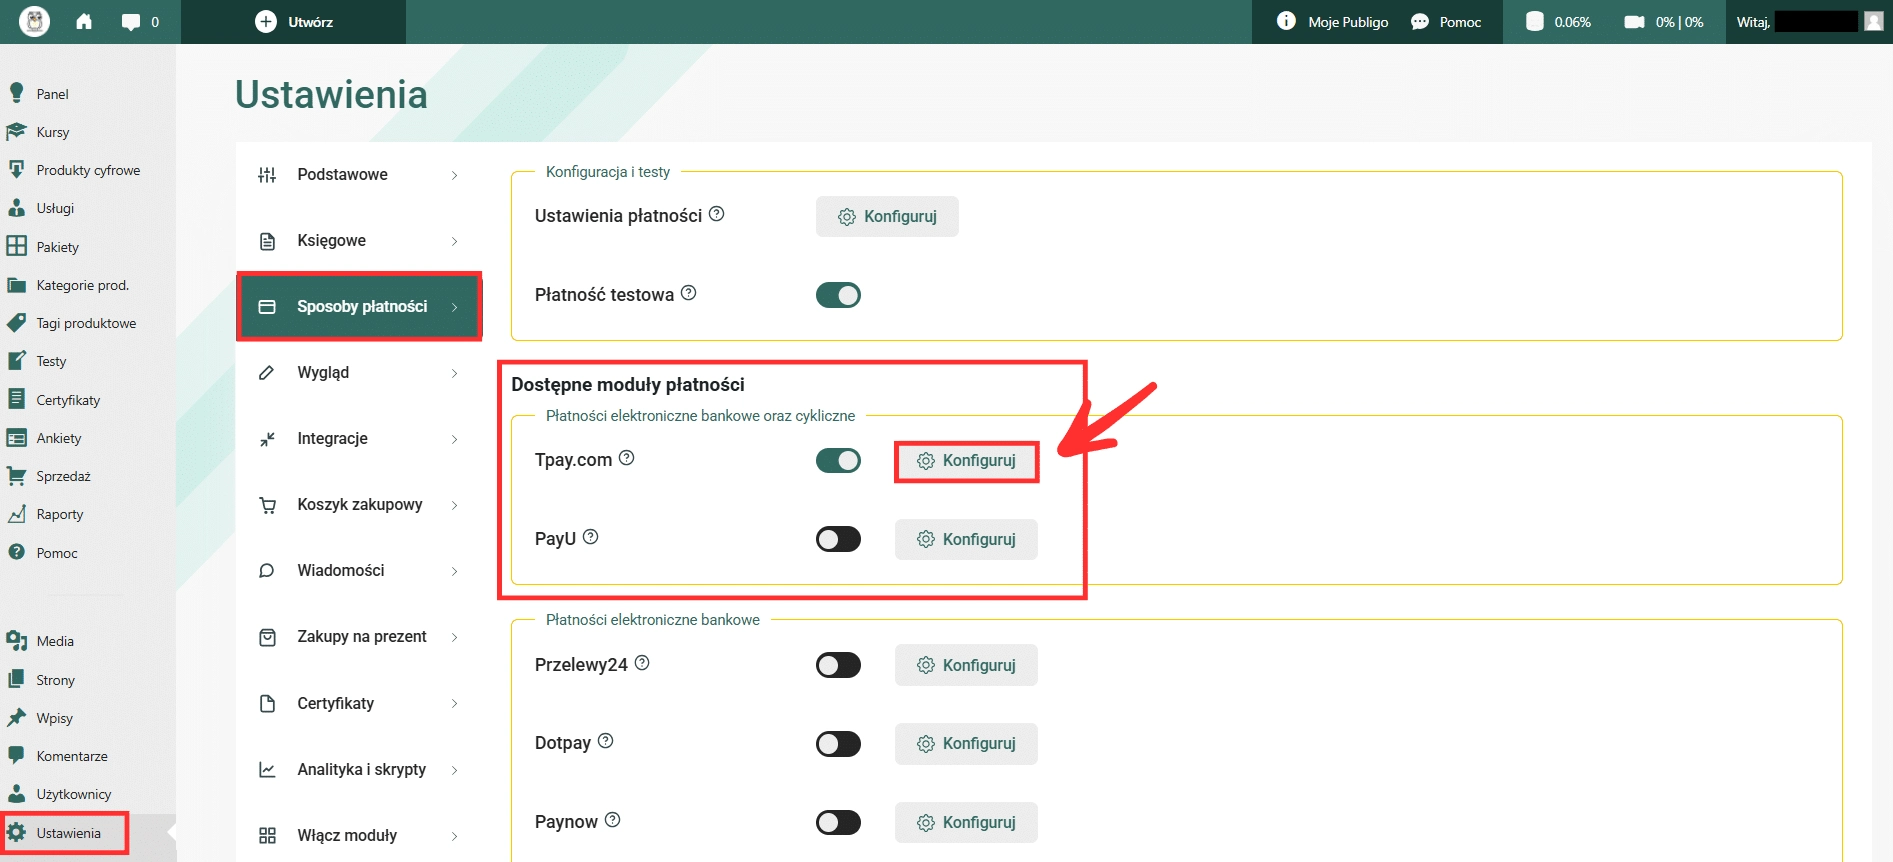The width and height of the screenshot is (1893, 862).
Task: Click the plus icon beside Utwórz
Action: click(x=266, y=22)
